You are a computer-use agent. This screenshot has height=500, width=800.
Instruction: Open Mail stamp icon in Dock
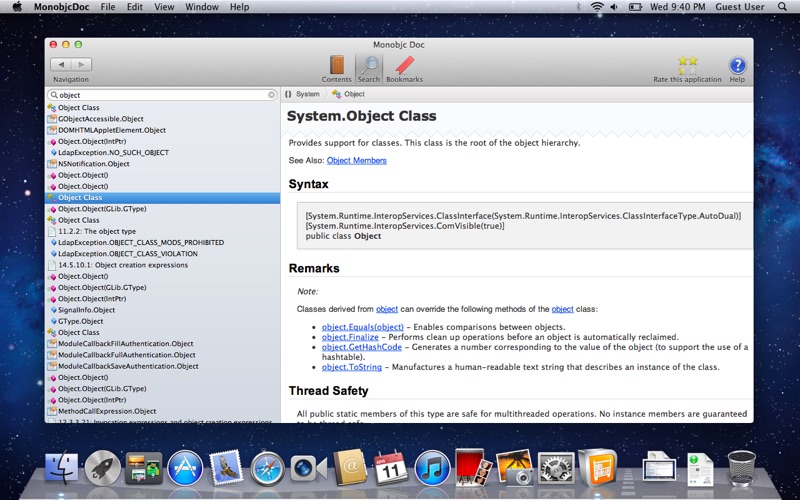(x=225, y=466)
